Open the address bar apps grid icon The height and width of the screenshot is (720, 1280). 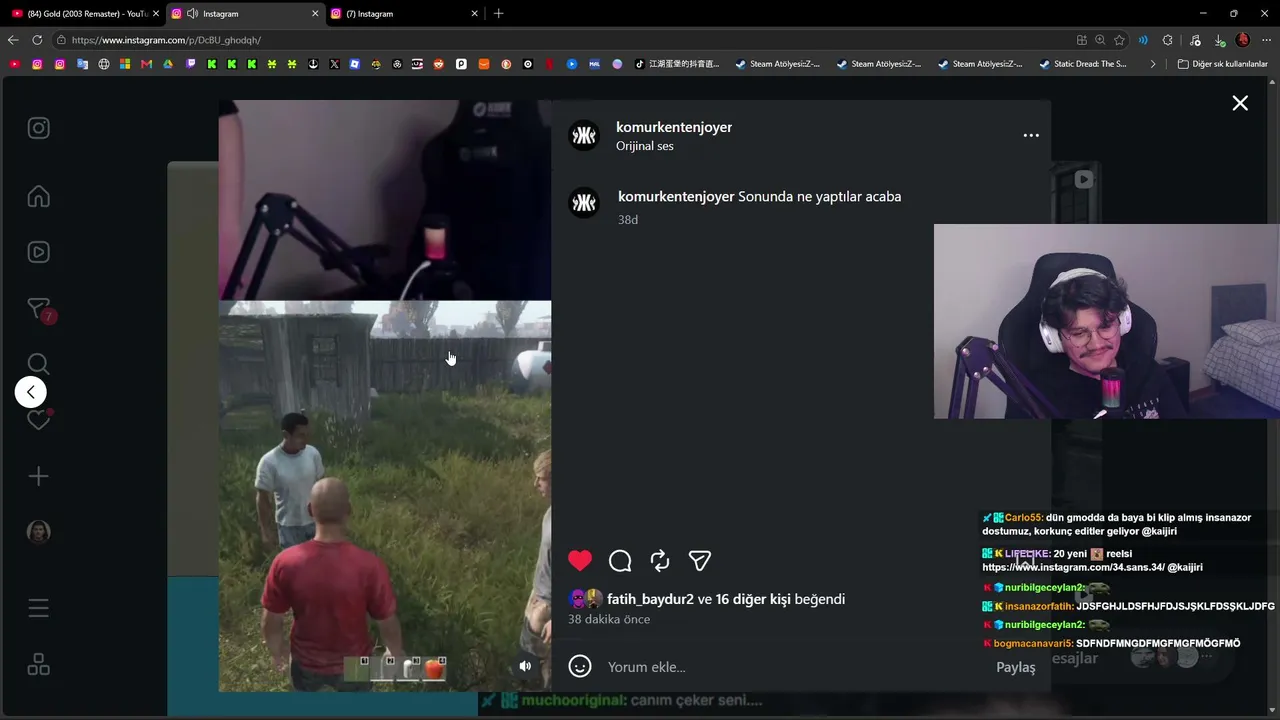(x=1081, y=40)
